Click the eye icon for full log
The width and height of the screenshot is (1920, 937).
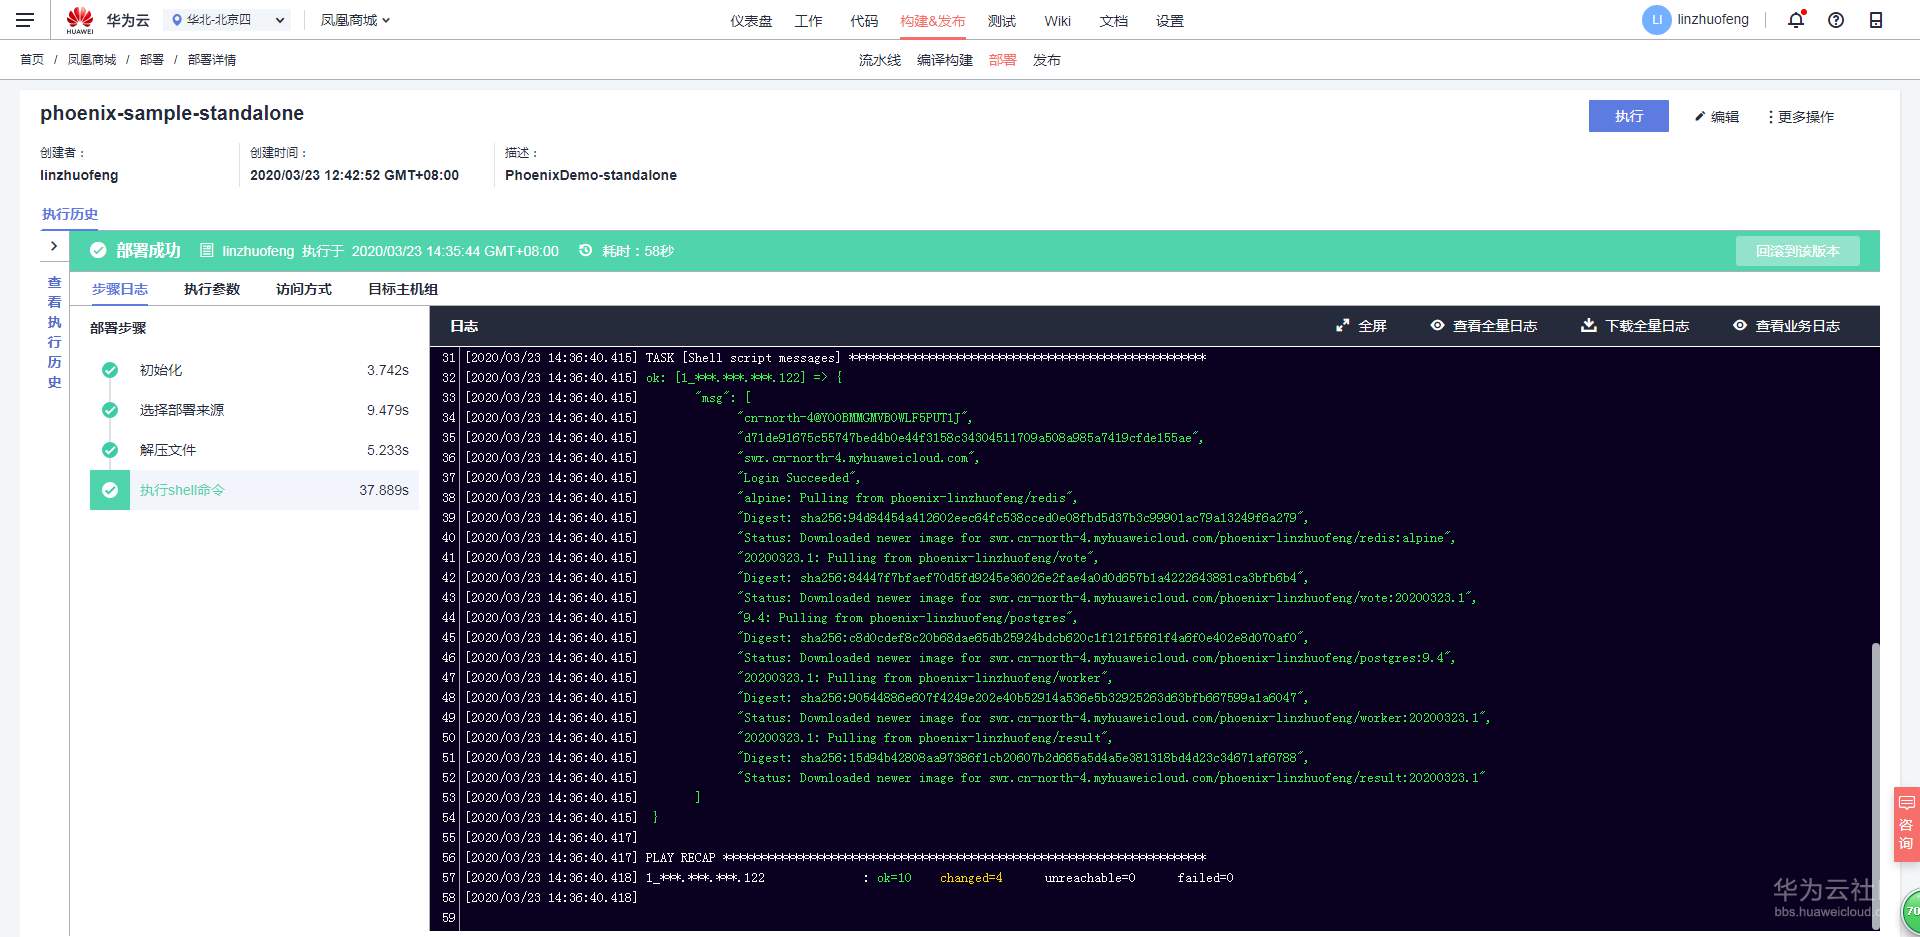(1437, 326)
